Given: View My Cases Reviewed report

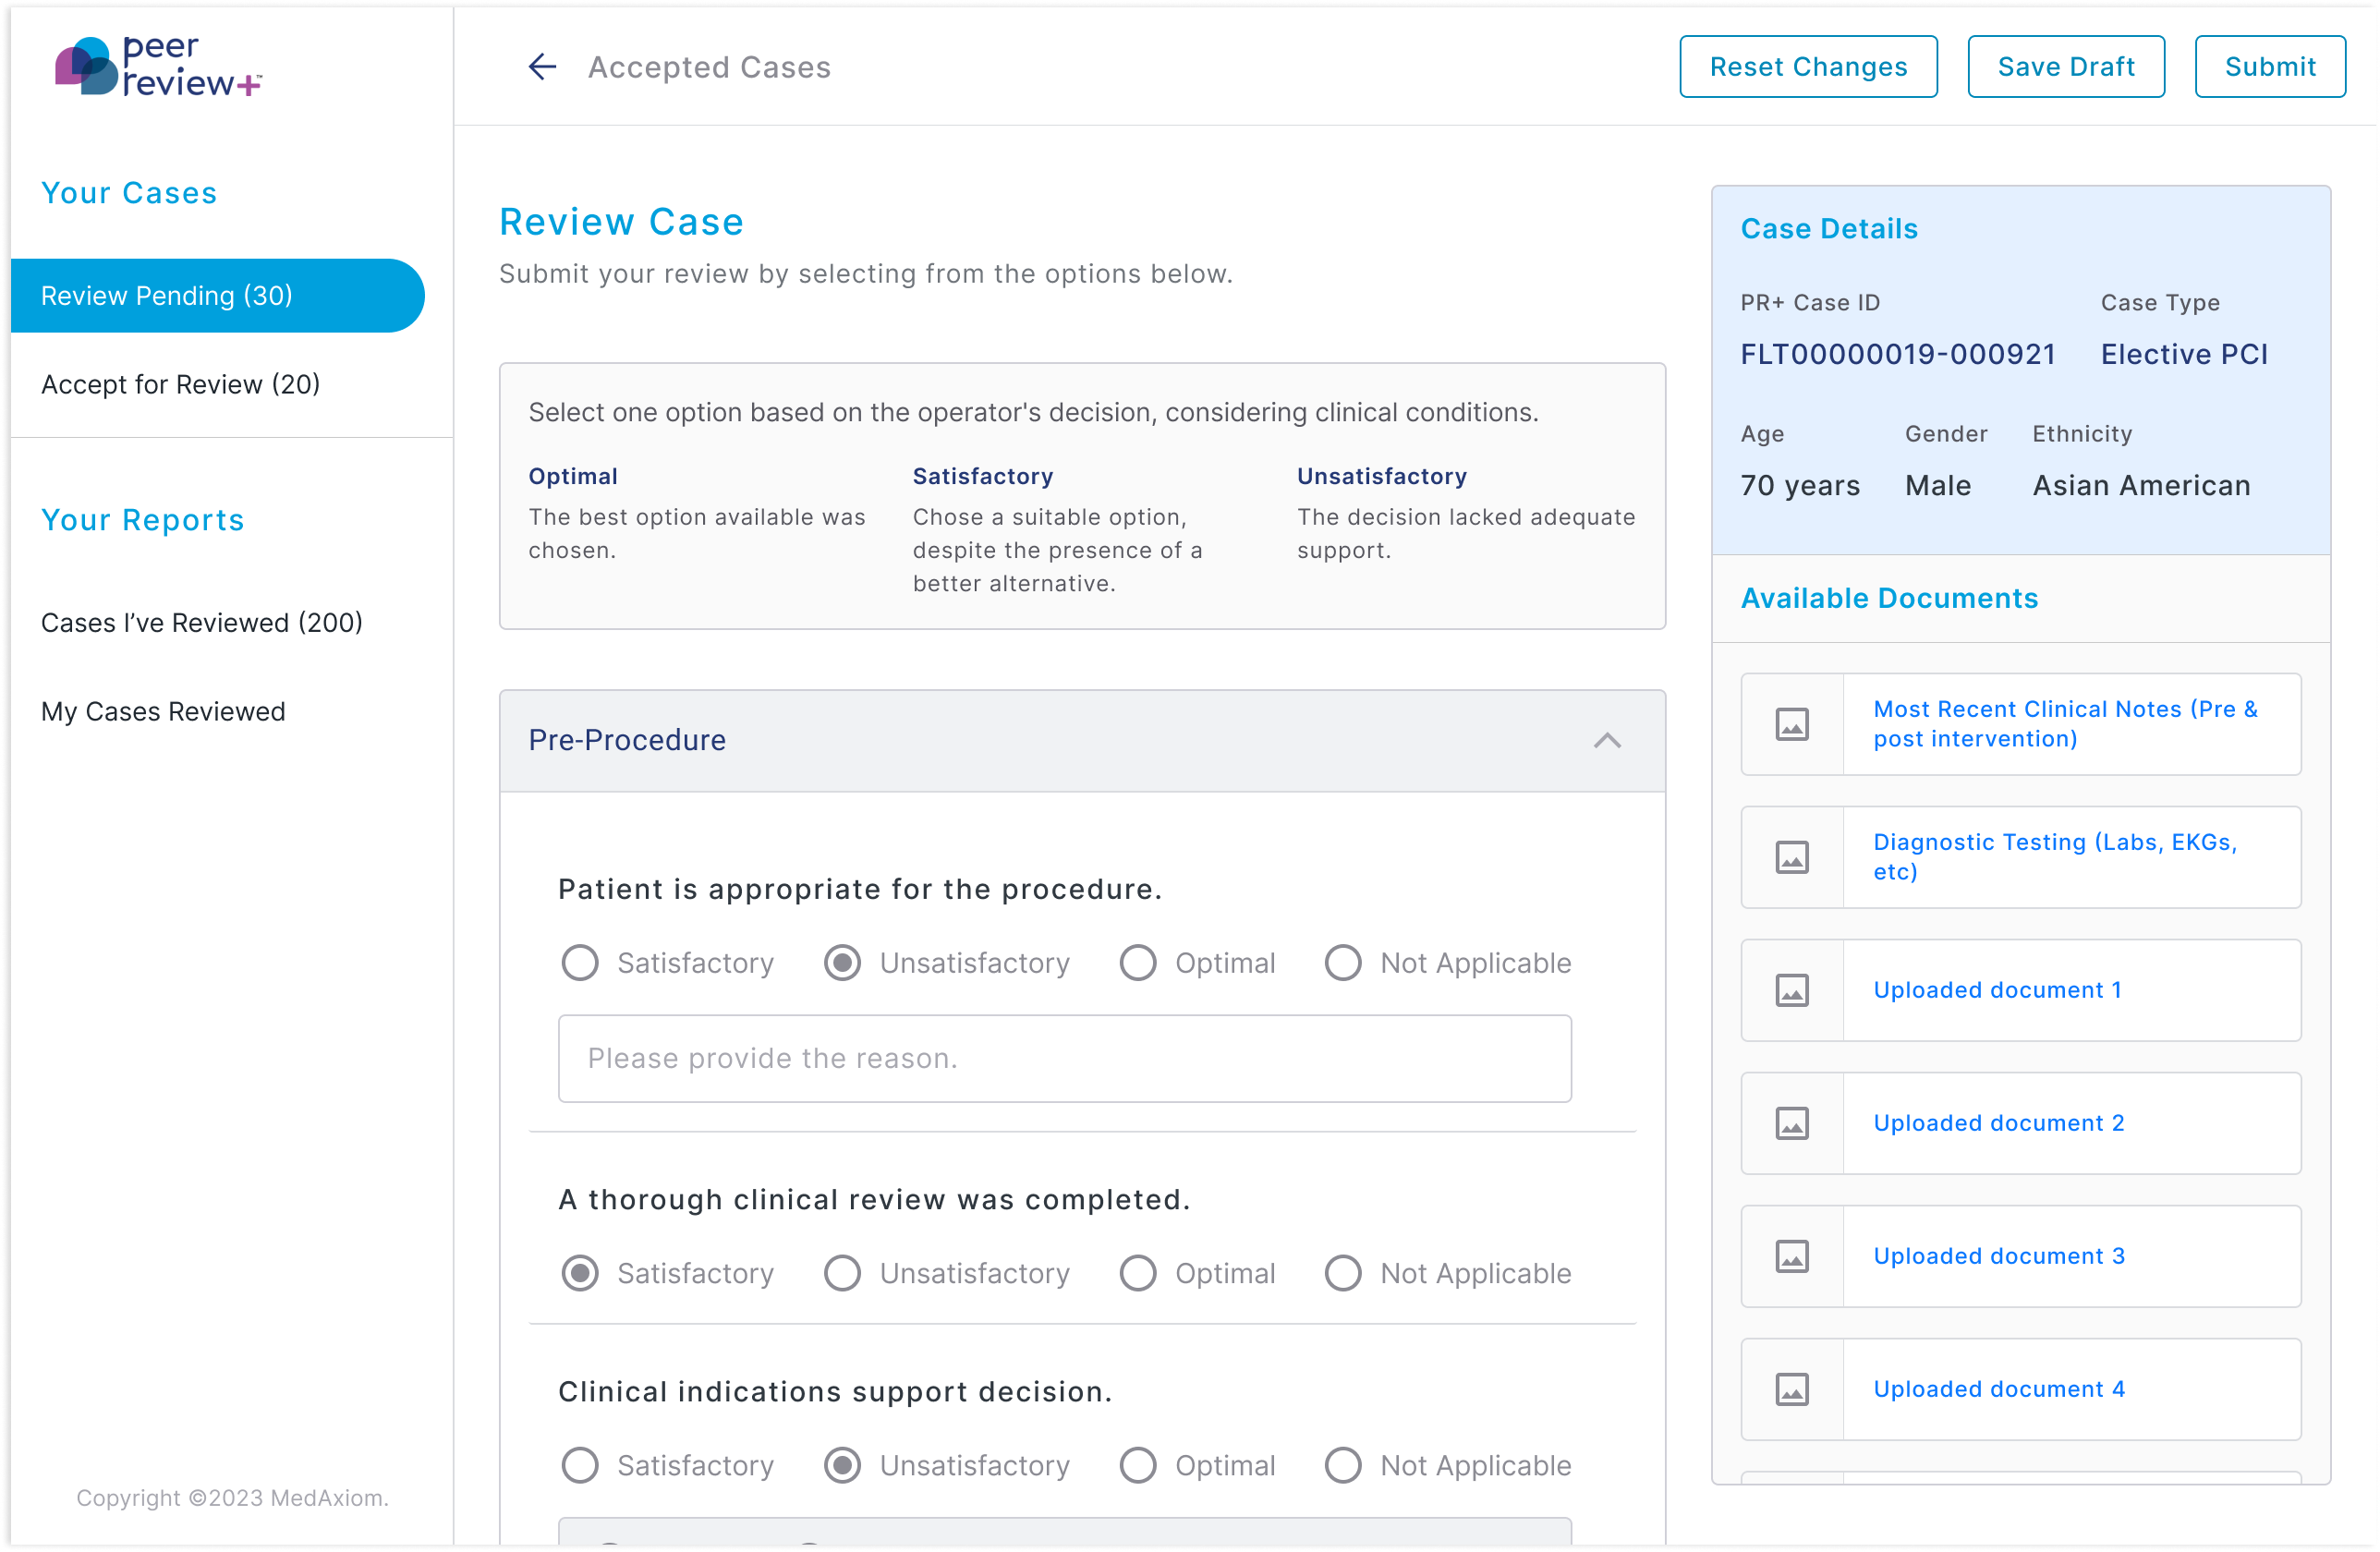Looking at the screenshot, I should point(163,711).
